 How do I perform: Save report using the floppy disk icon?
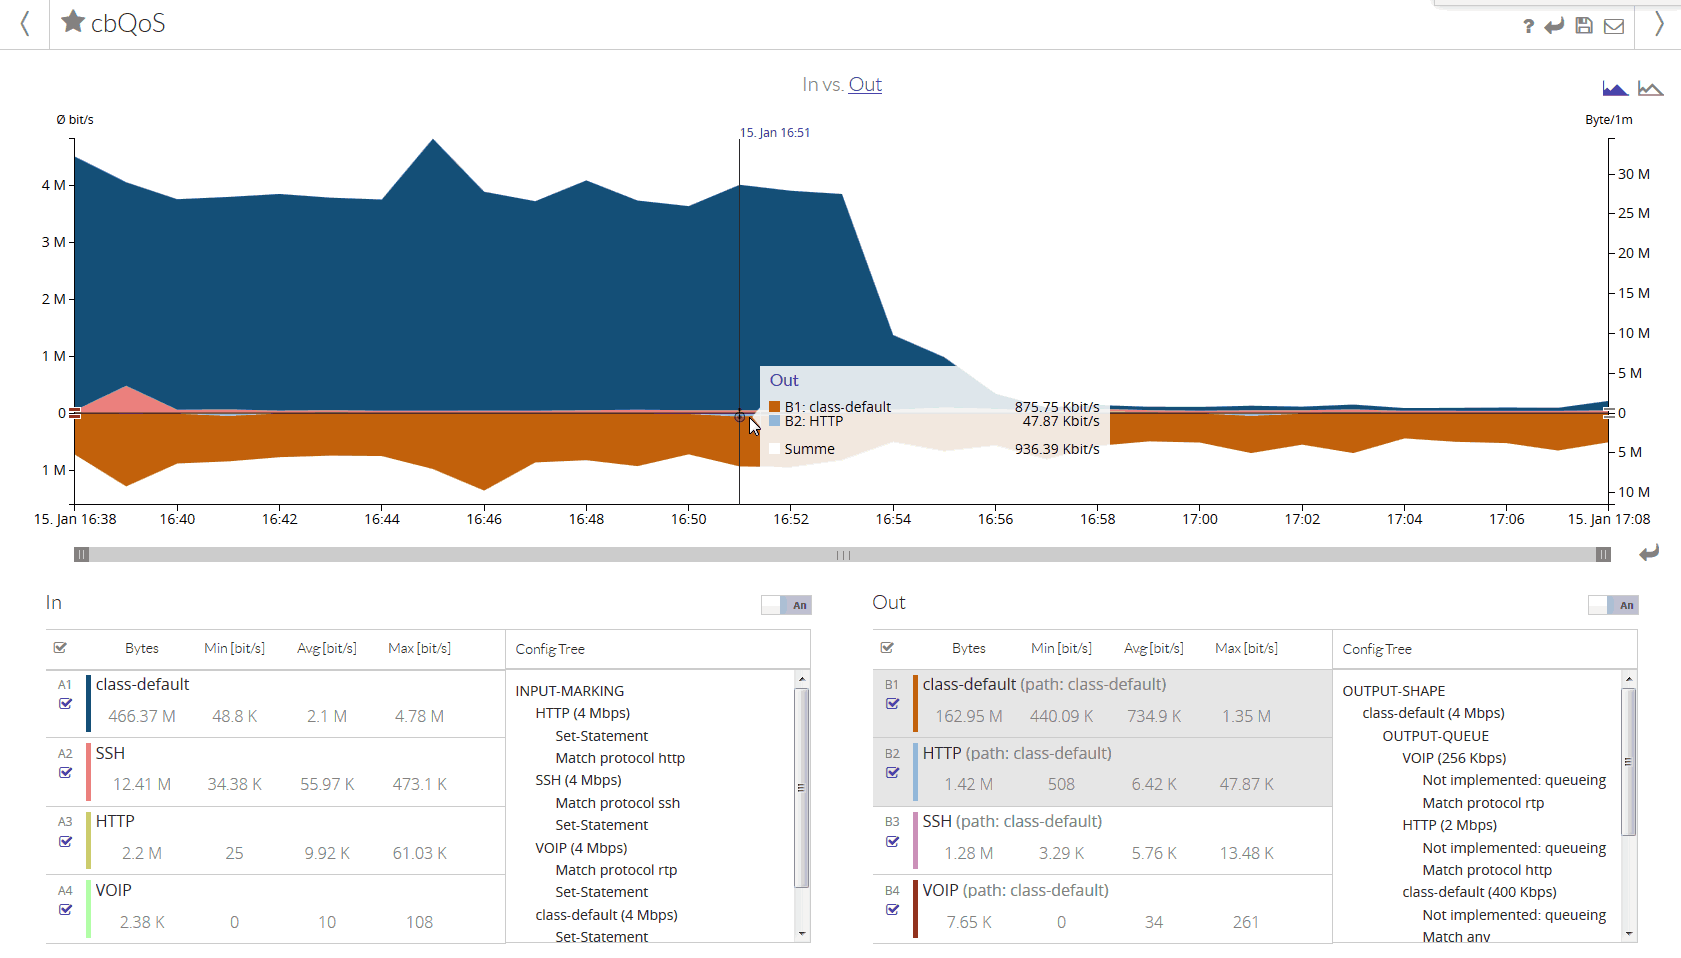click(1584, 26)
